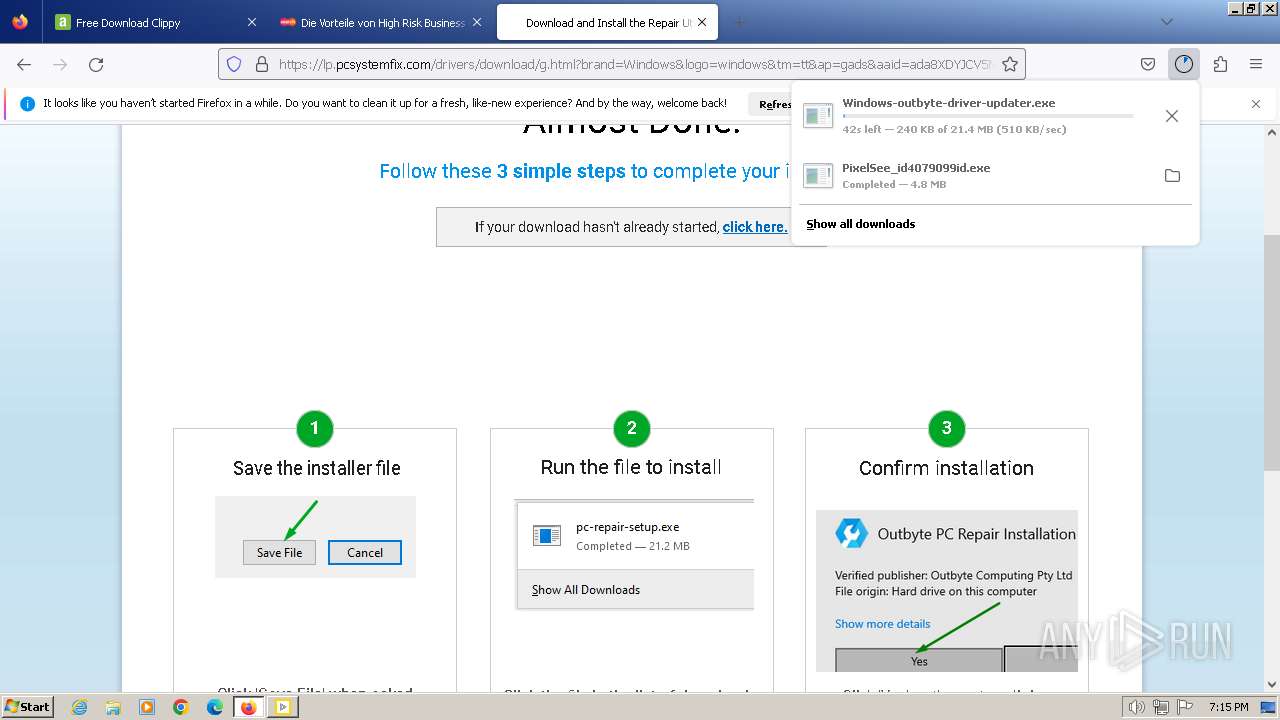Open site security padlock info
Viewport: 1280px width, 720px height.
click(262, 64)
